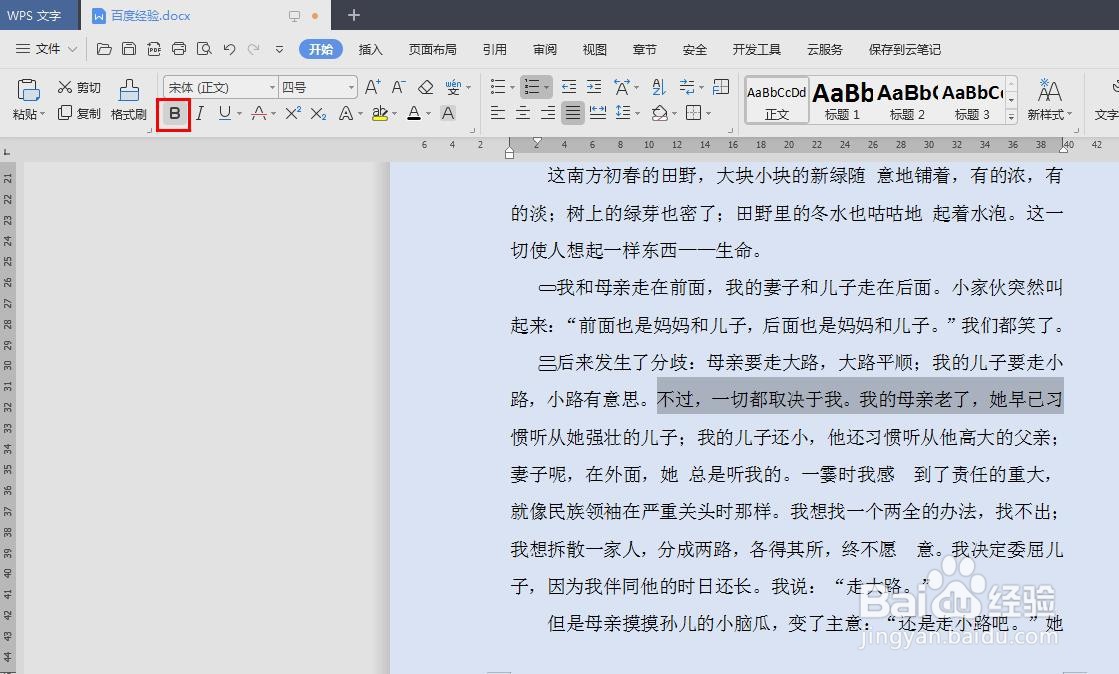Select center paragraph alignment
The width and height of the screenshot is (1119, 674).
(x=521, y=112)
